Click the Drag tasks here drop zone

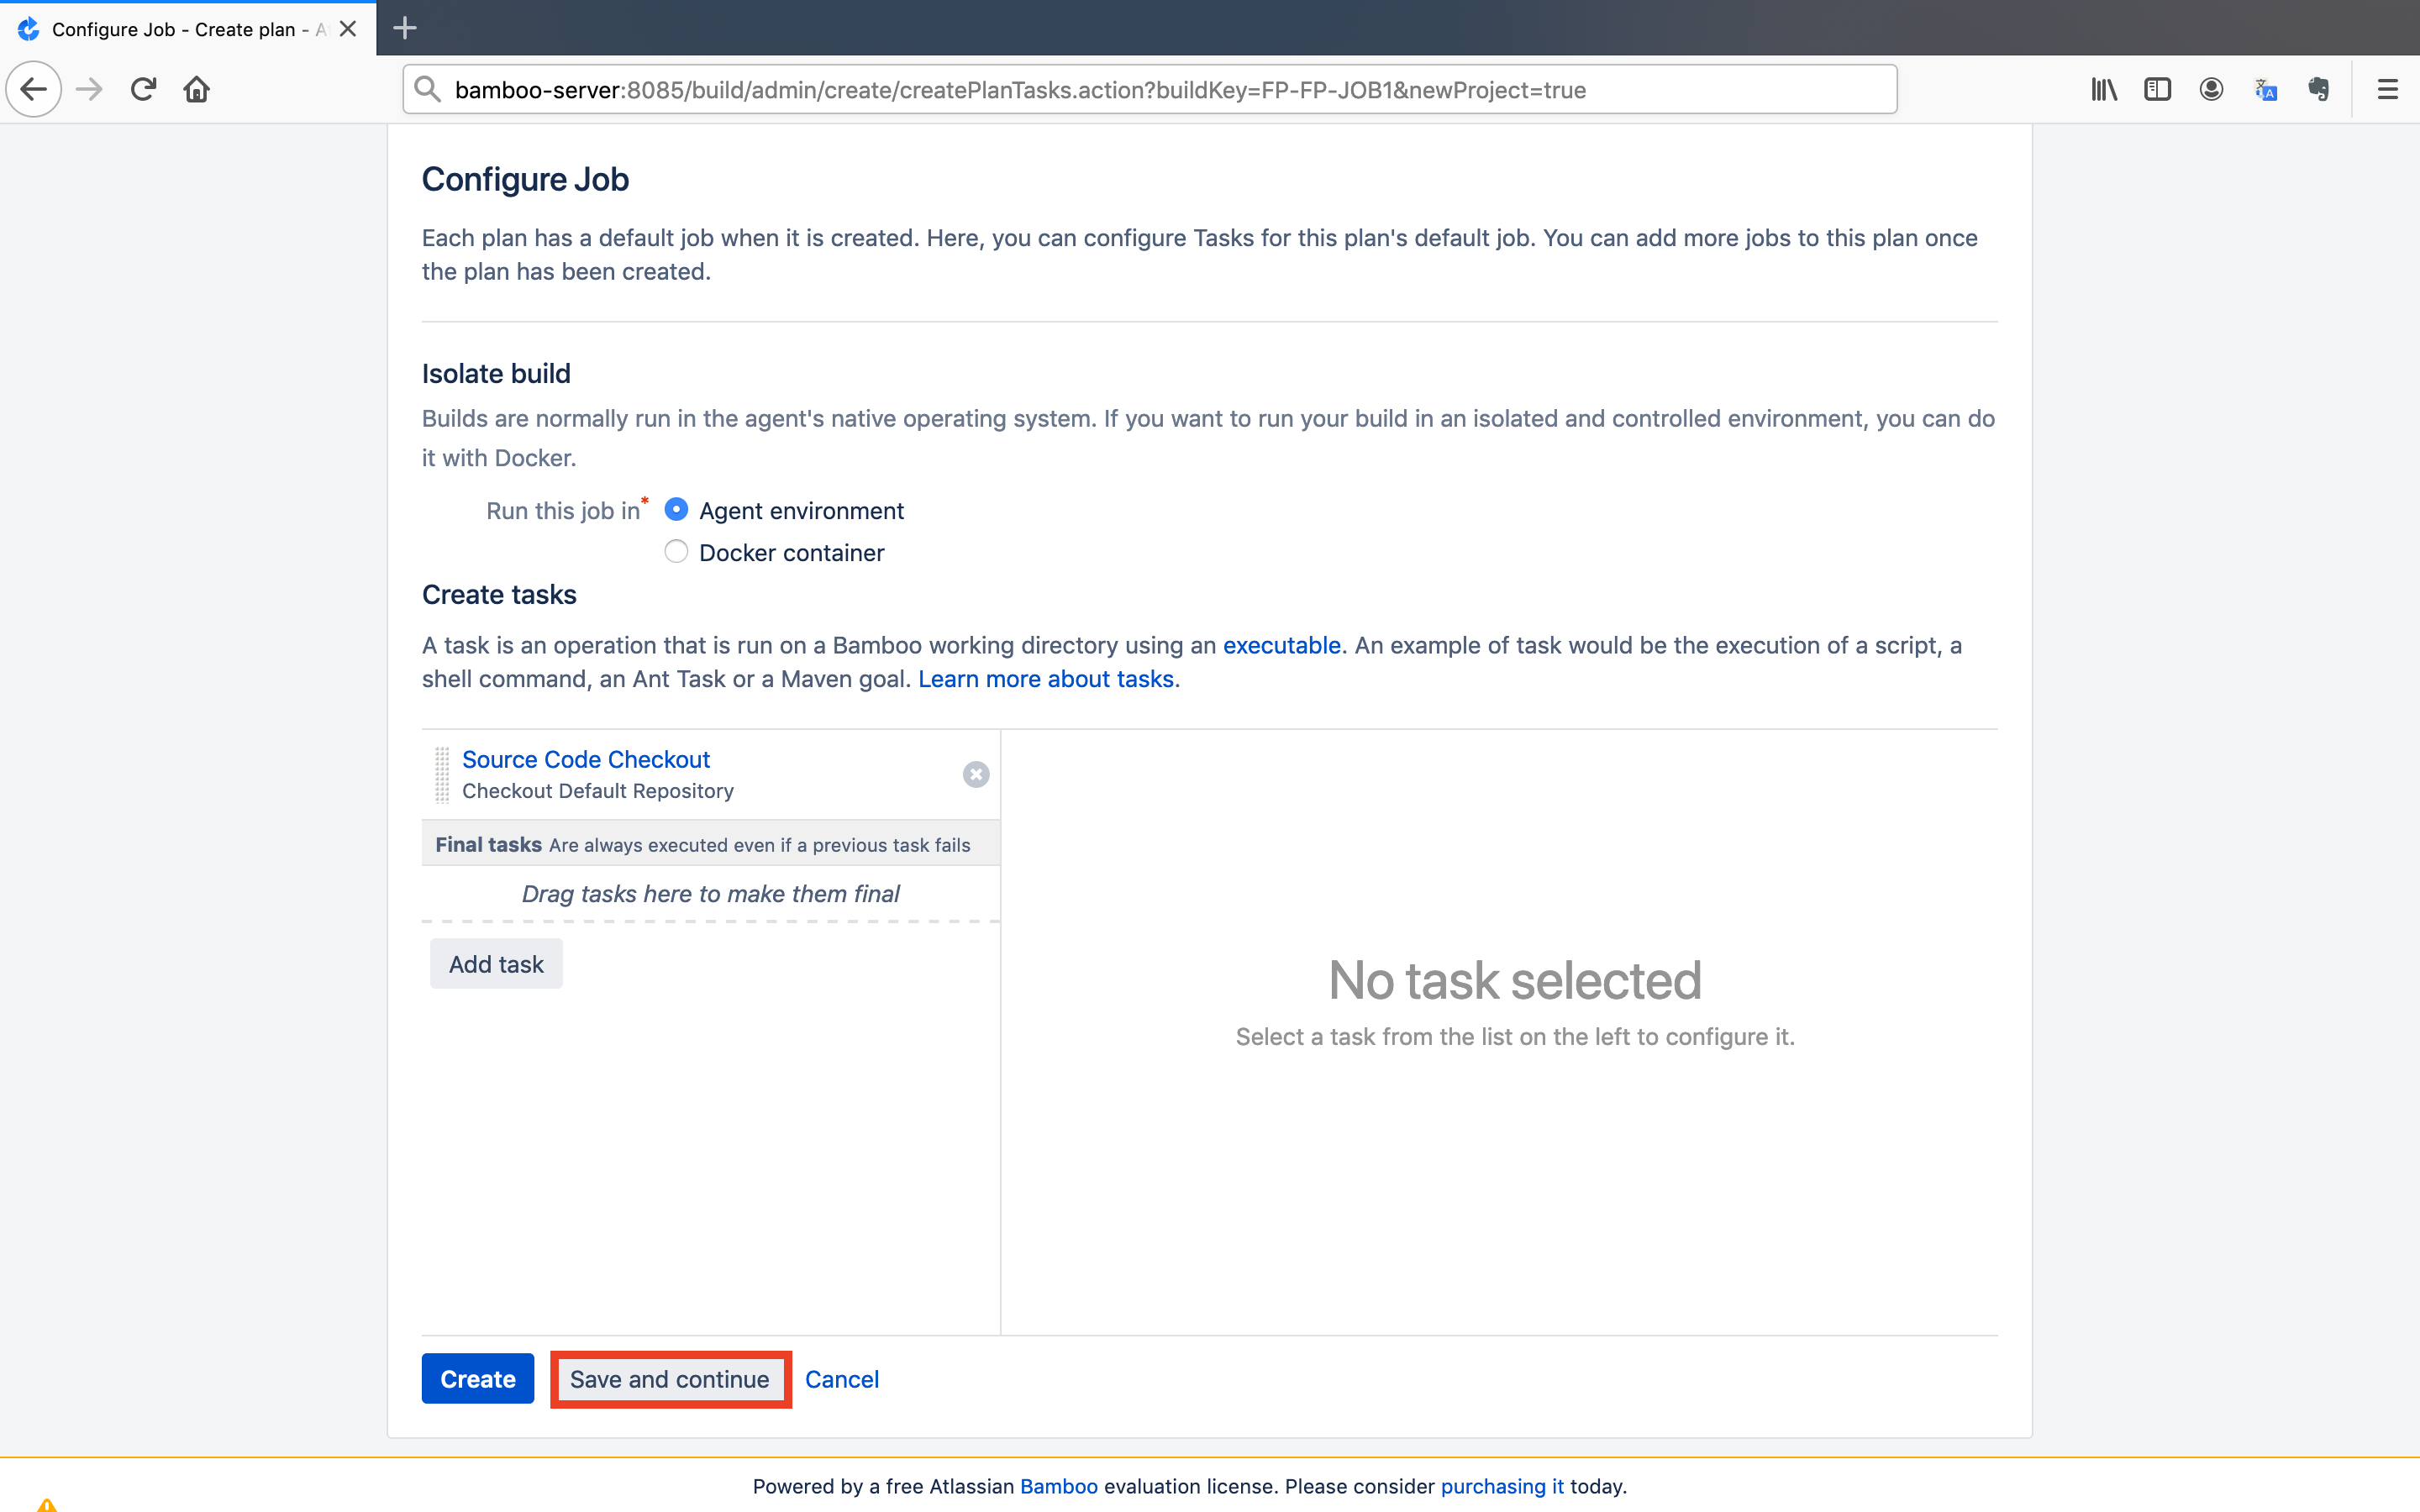click(711, 894)
